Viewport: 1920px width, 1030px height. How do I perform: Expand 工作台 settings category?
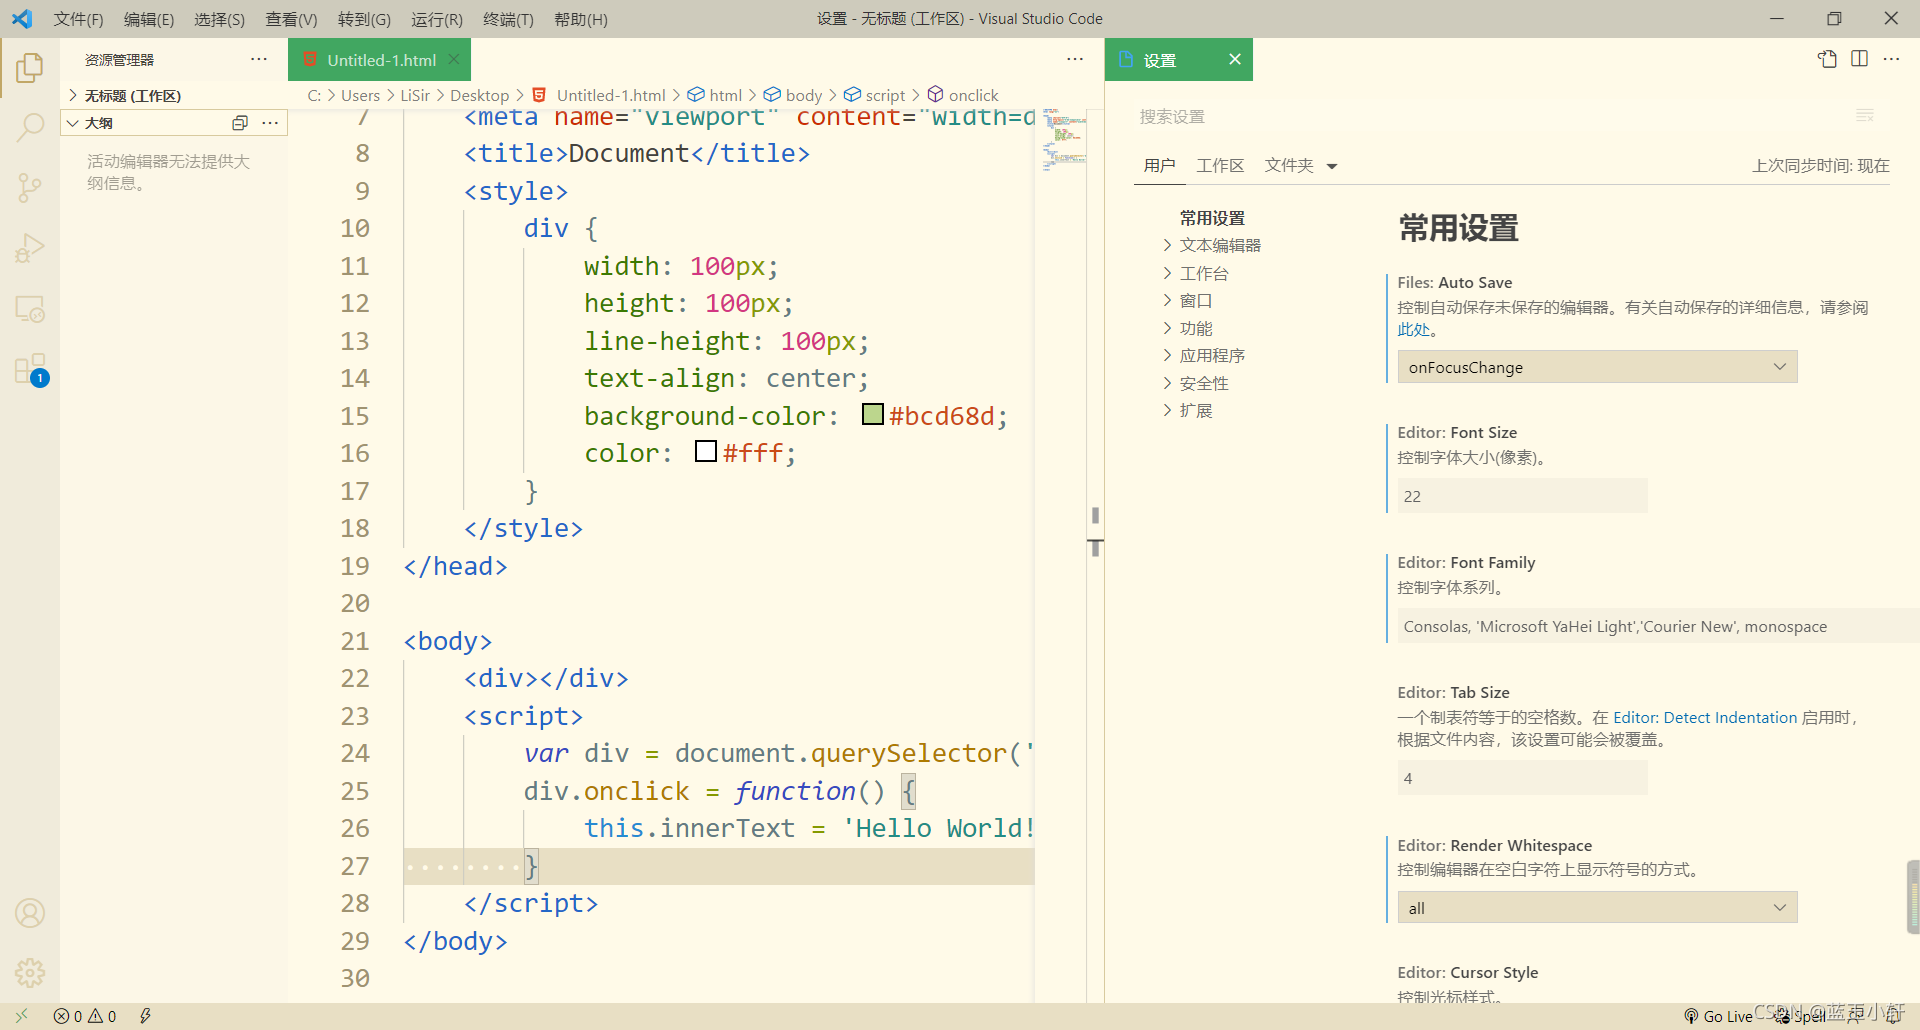click(x=1204, y=273)
